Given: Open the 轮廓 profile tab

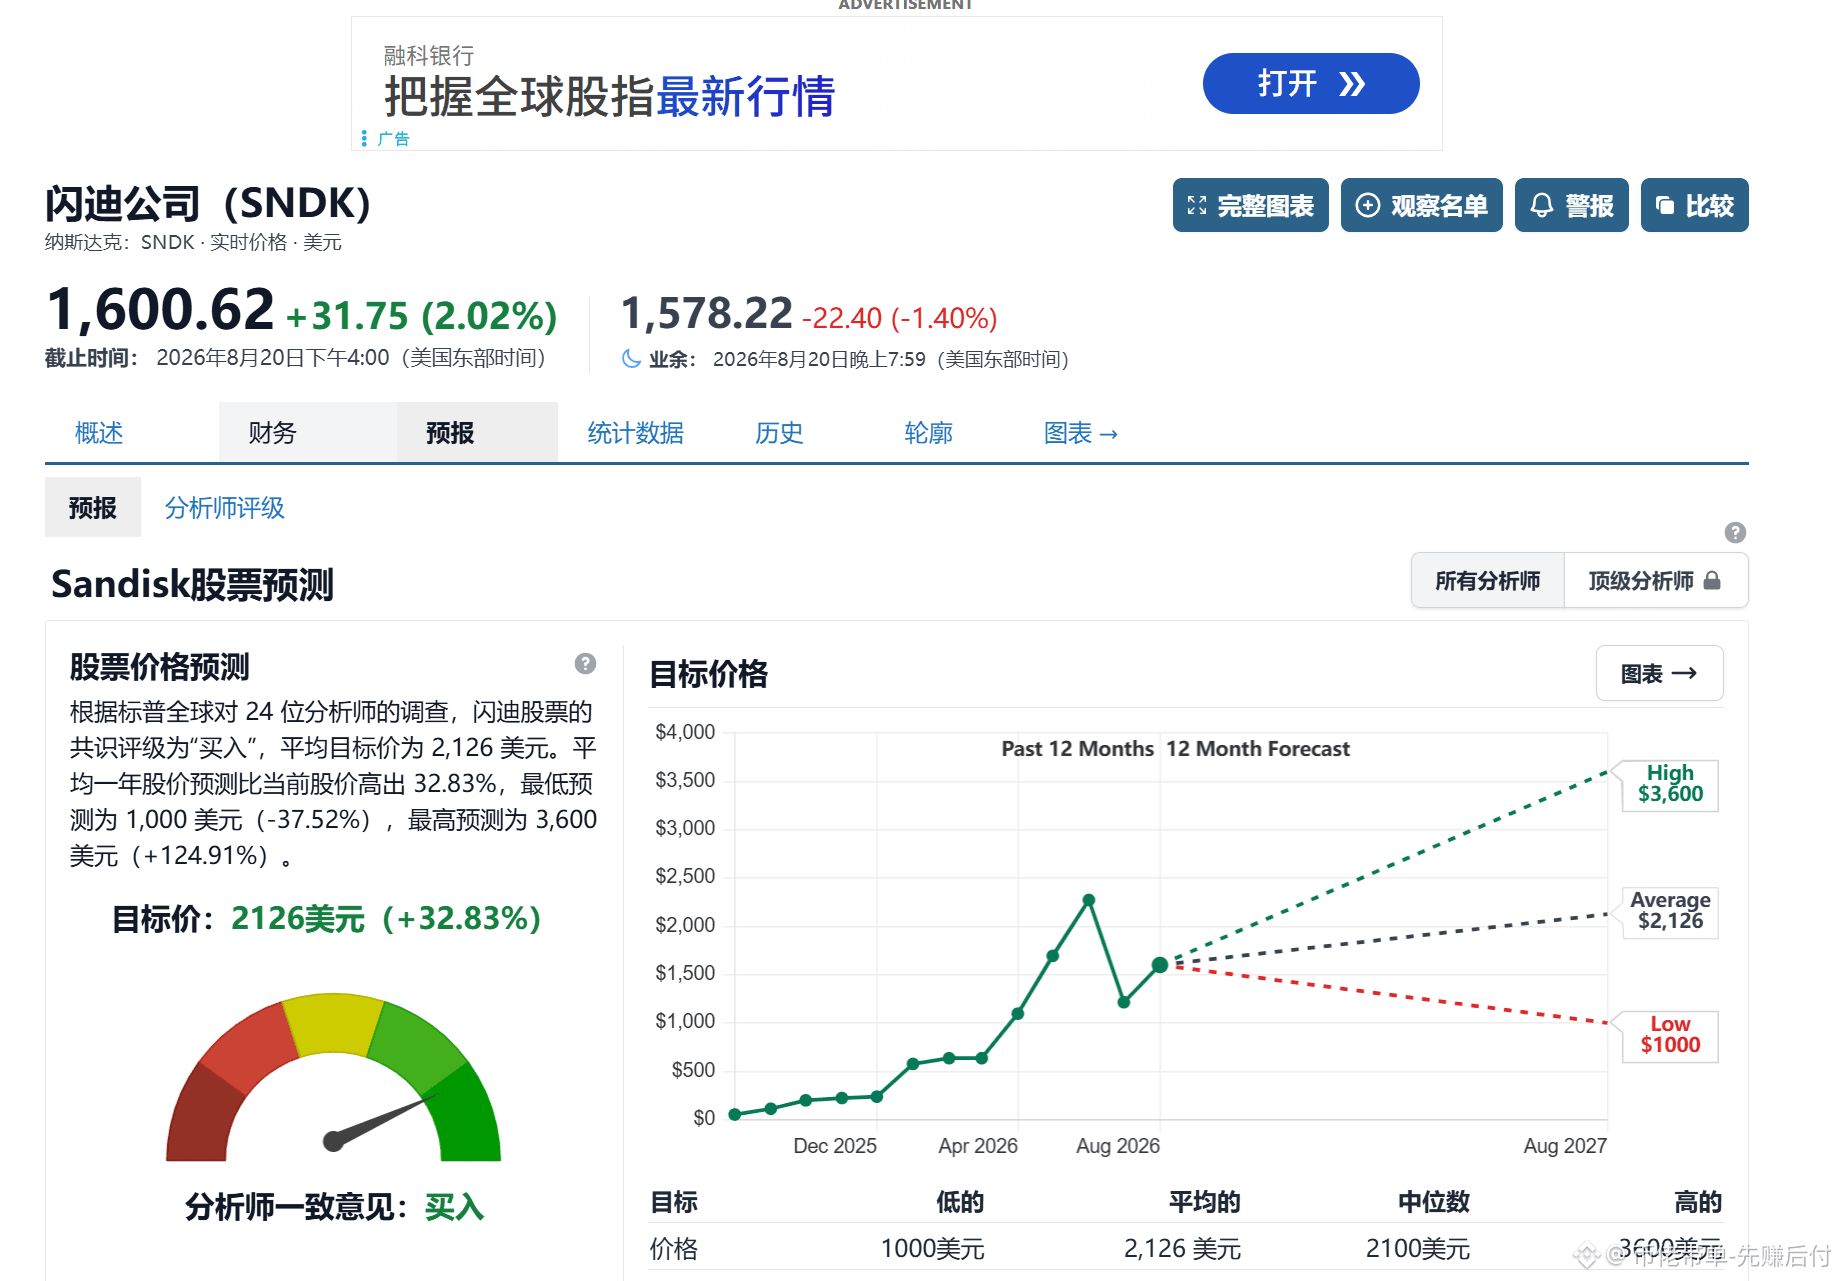Looking at the screenshot, I should pos(928,433).
